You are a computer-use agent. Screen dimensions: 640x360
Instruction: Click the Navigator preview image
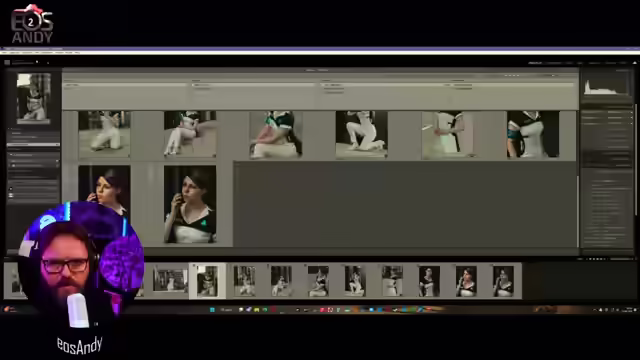point(34,98)
